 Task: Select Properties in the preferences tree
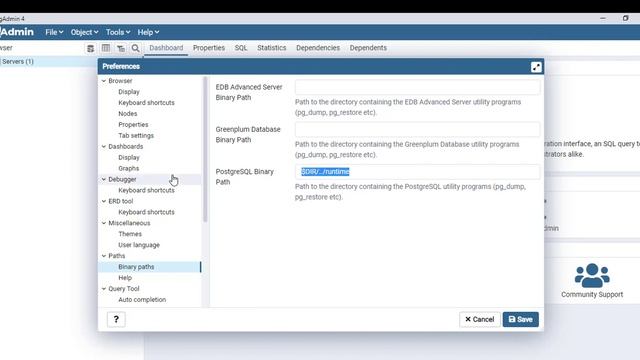[x=133, y=124]
